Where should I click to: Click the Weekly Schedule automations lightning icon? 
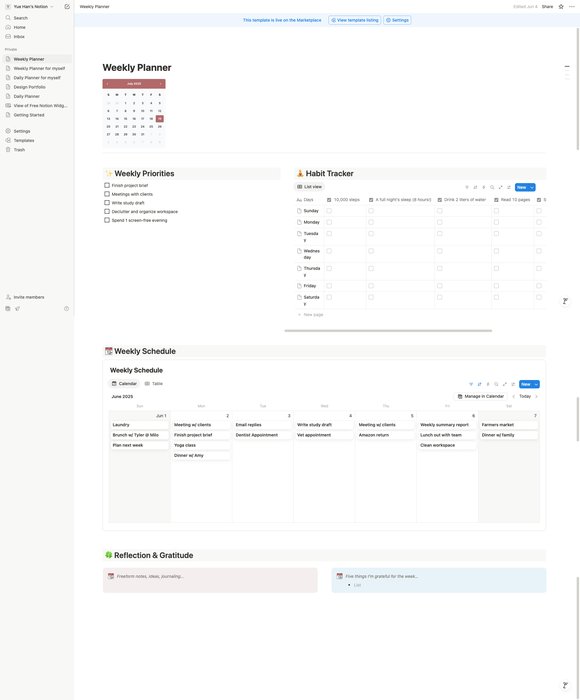point(488,384)
